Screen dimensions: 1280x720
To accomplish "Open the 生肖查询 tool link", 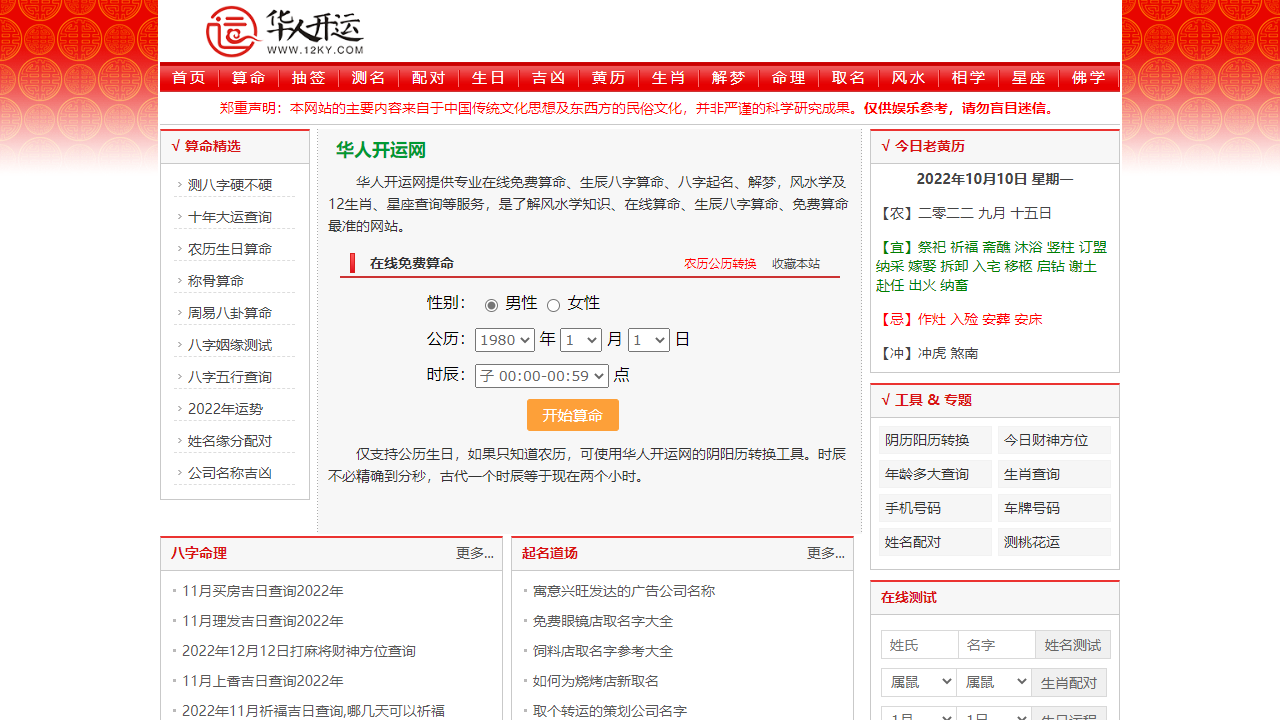I will point(1054,474).
